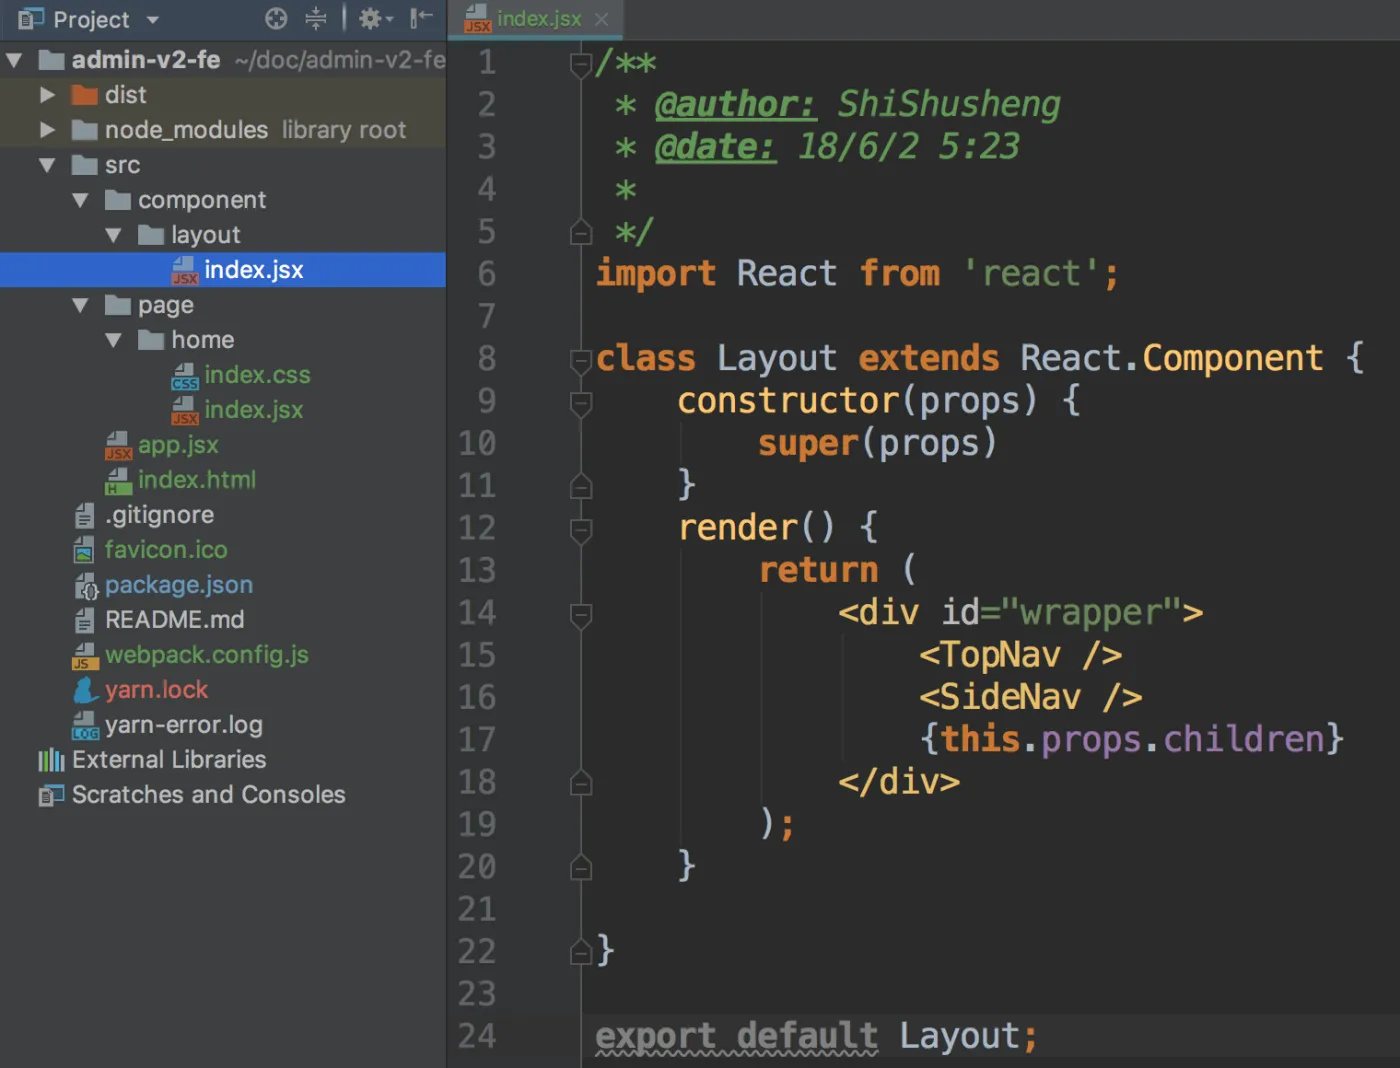
Task: Click the <TopNav /> tag on line 15
Action: 1020,655
